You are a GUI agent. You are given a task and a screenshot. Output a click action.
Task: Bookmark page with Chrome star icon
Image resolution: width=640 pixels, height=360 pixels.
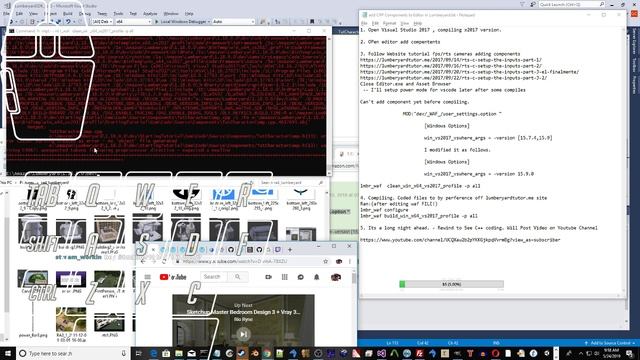coord(325,261)
